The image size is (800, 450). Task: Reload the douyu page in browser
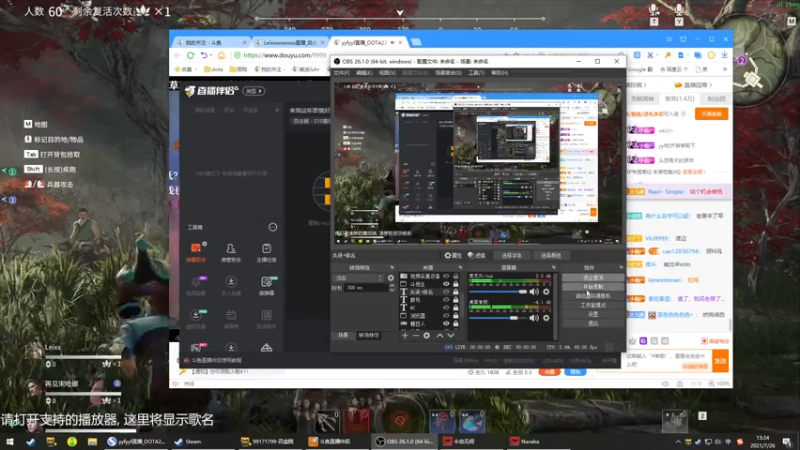click(x=190, y=55)
